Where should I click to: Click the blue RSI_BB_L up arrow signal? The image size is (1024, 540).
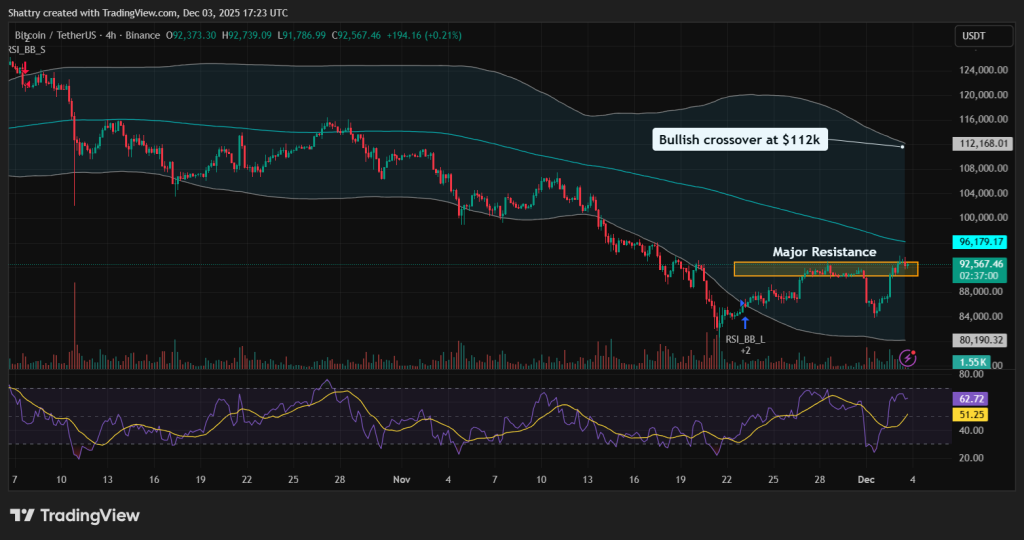(x=744, y=322)
